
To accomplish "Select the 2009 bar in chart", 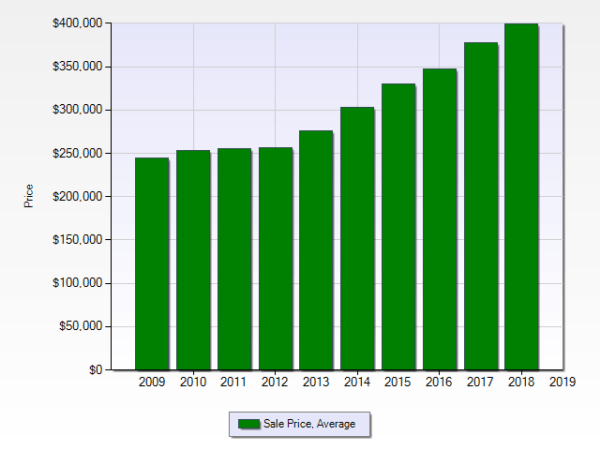I will pos(152,264).
